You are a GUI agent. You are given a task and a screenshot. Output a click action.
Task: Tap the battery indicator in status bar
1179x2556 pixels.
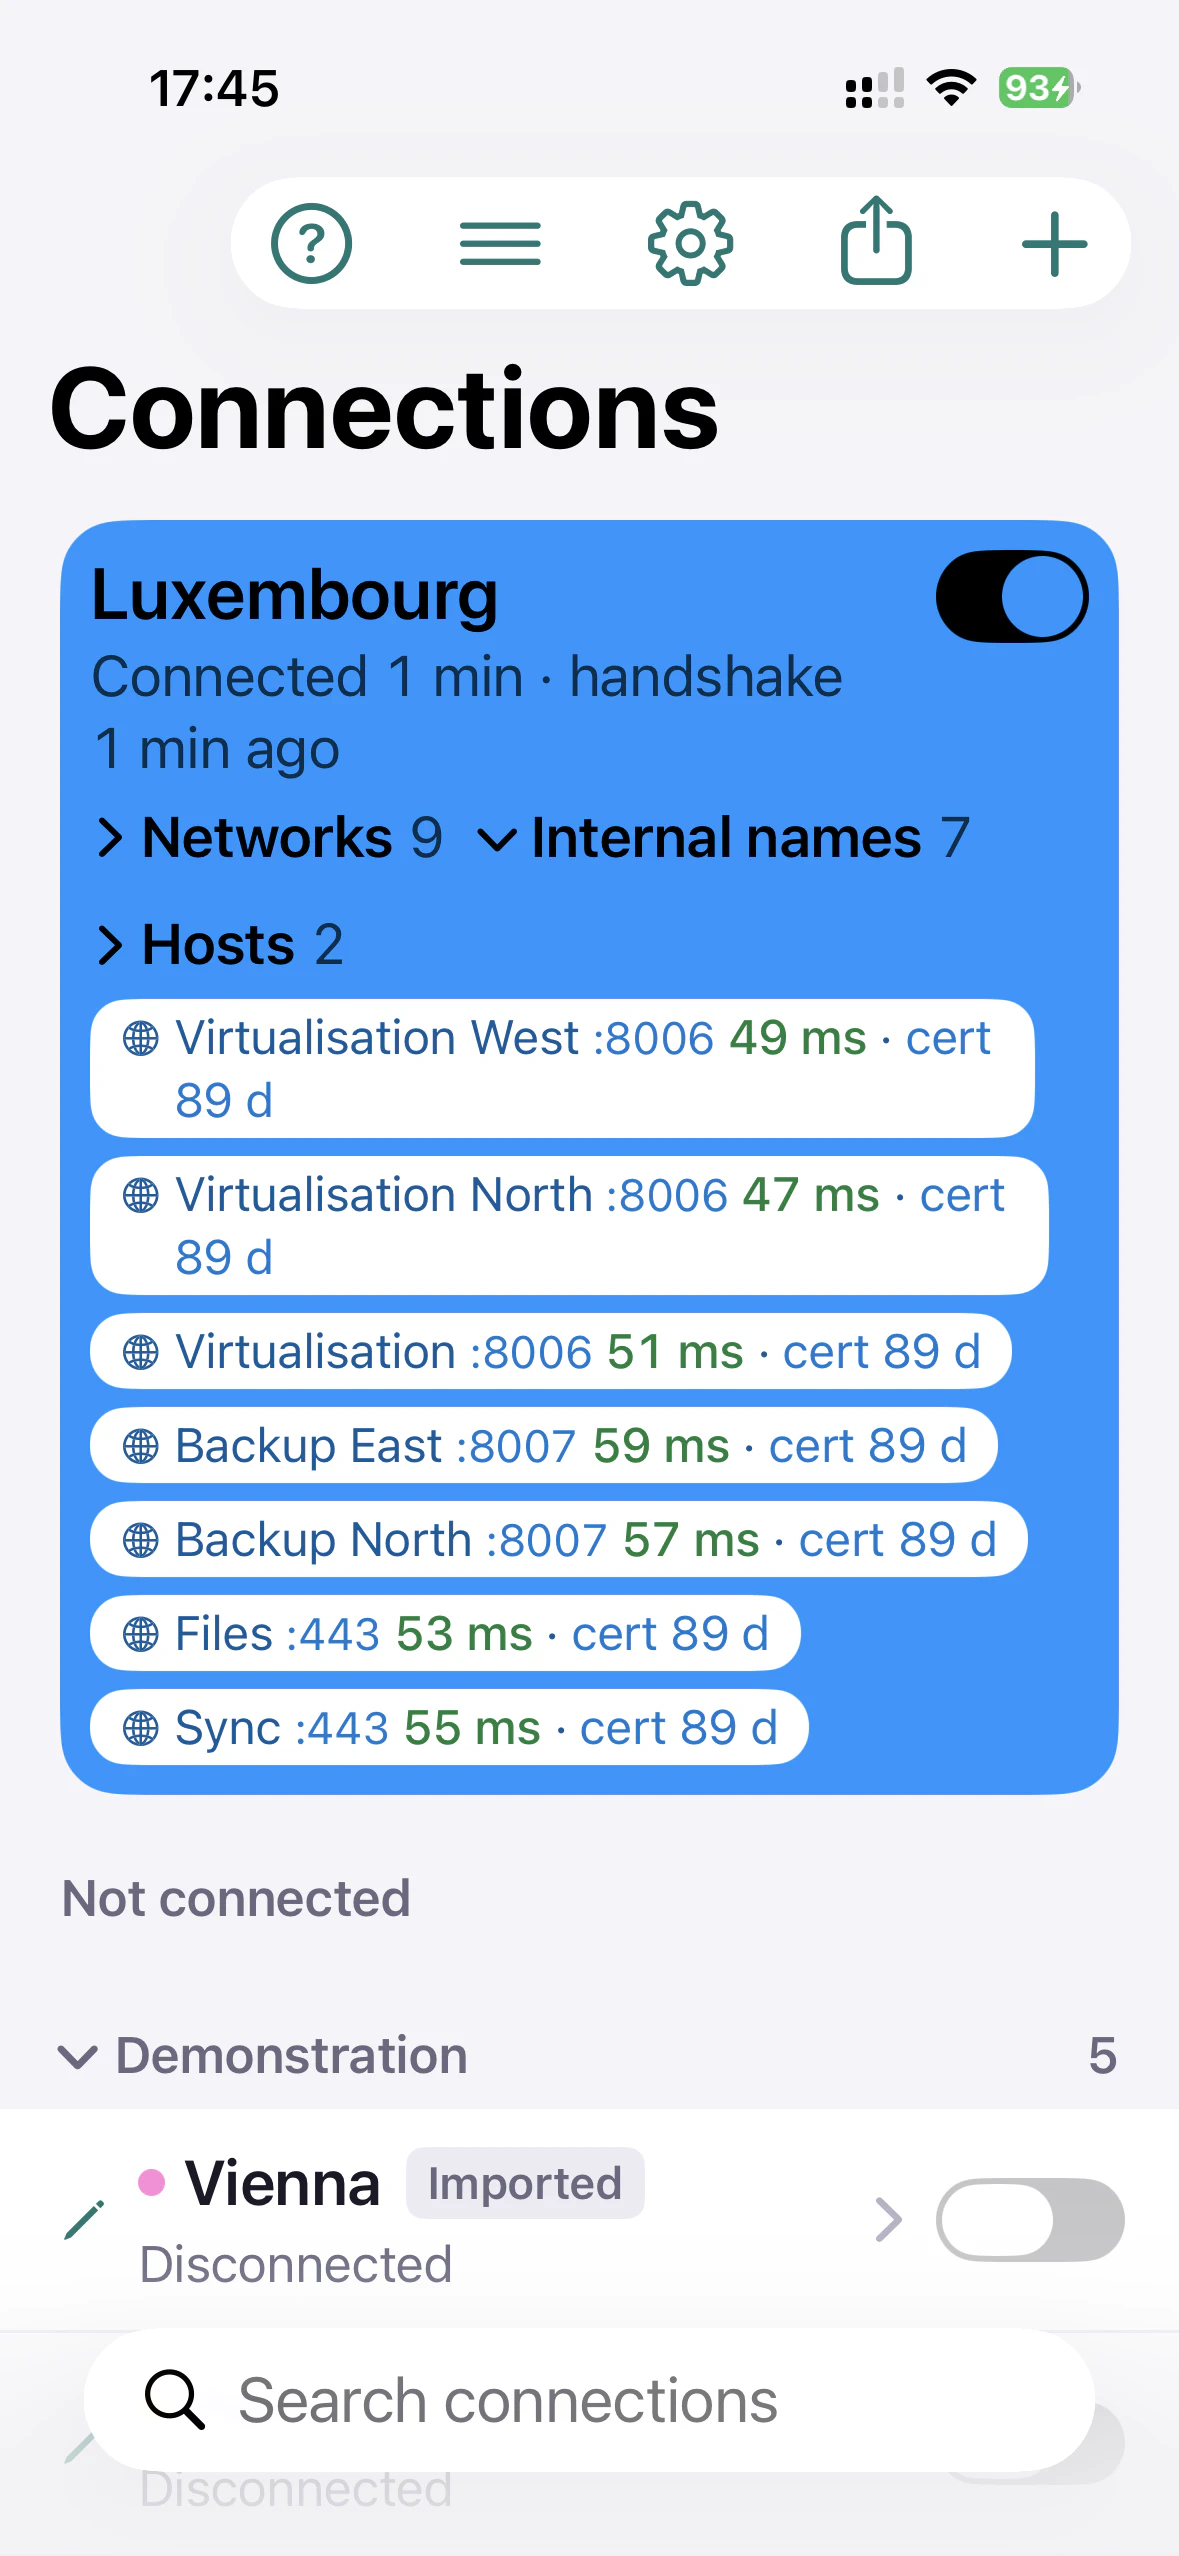(x=1039, y=88)
